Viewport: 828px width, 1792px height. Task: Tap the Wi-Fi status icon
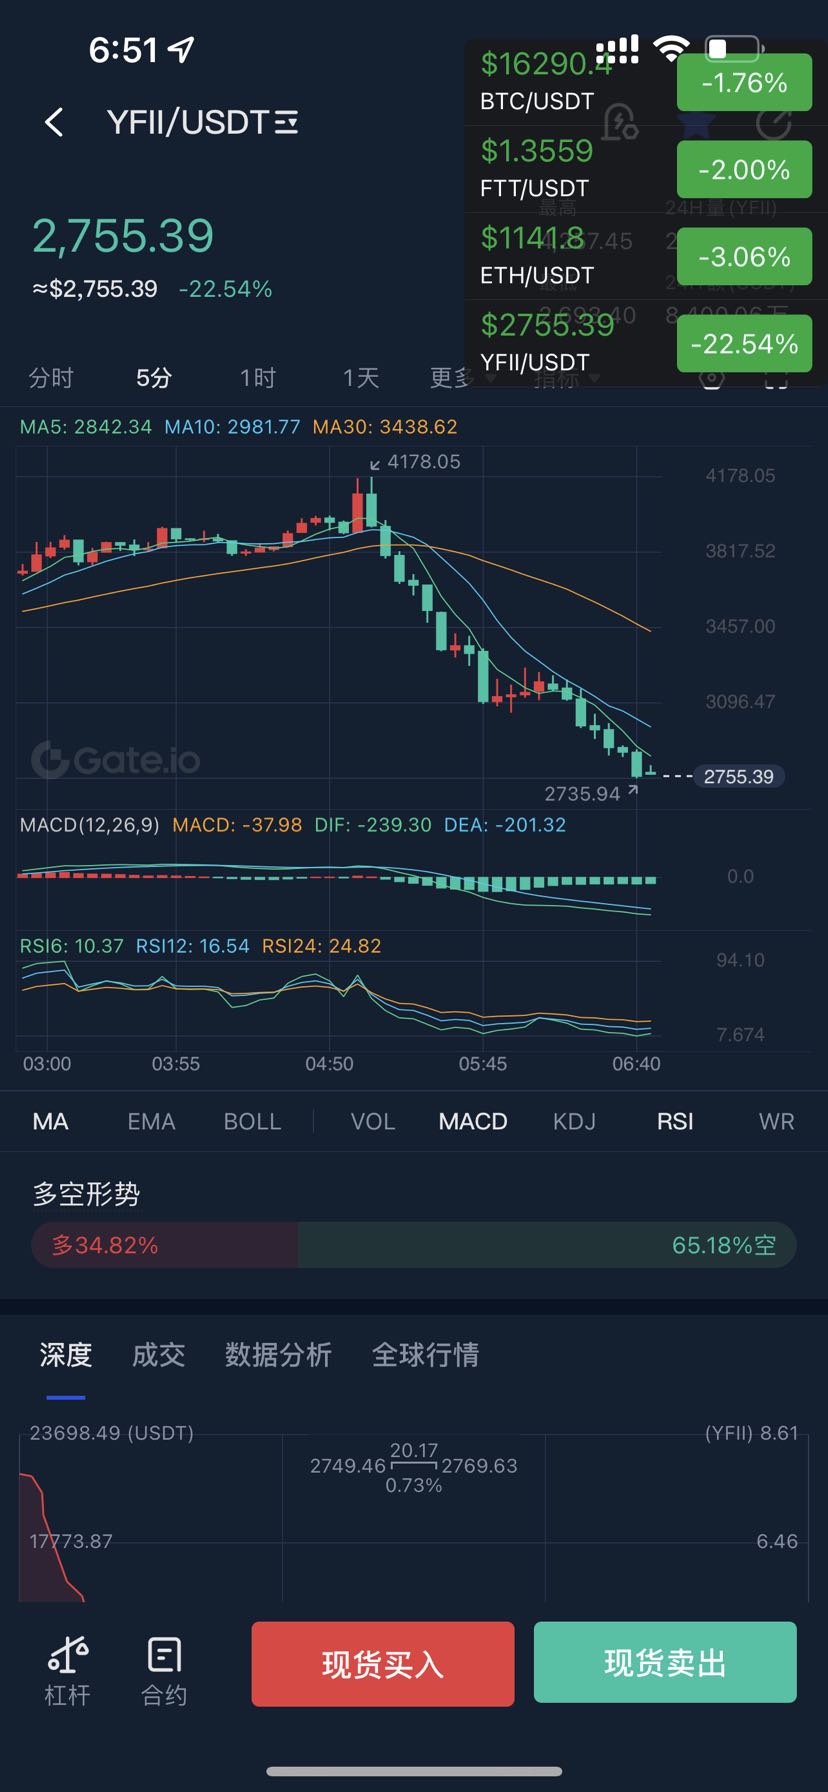pos(672,48)
